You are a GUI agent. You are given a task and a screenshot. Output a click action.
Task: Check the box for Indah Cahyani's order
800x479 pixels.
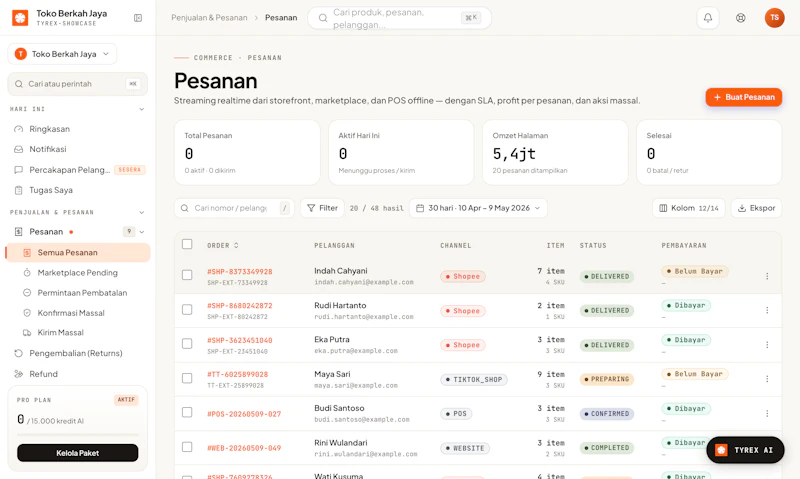click(187, 275)
